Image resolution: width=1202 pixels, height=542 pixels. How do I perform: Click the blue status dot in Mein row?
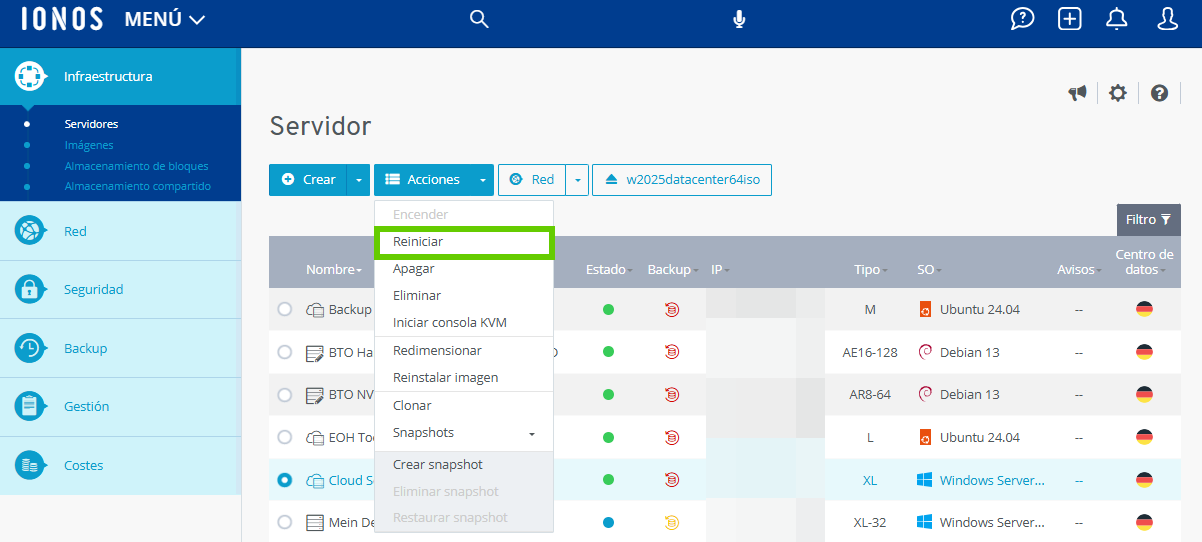coord(608,522)
